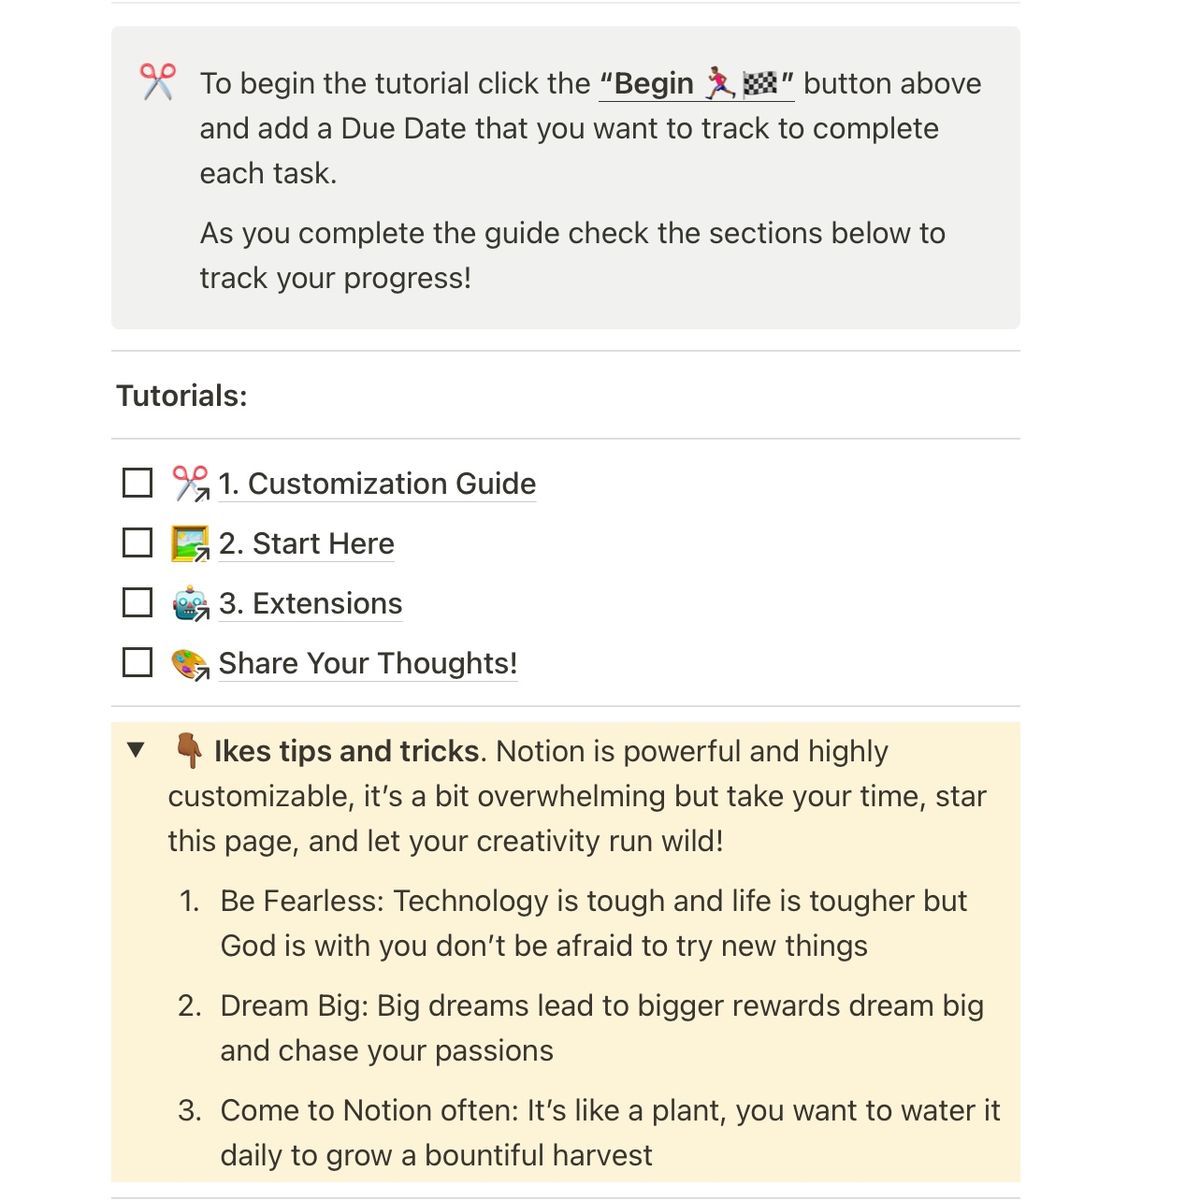This screenshot has height=1200, width=1200.
Task: Click the paint palette icon beside Share Your Thoughts
Action: (x=189, y=663)
